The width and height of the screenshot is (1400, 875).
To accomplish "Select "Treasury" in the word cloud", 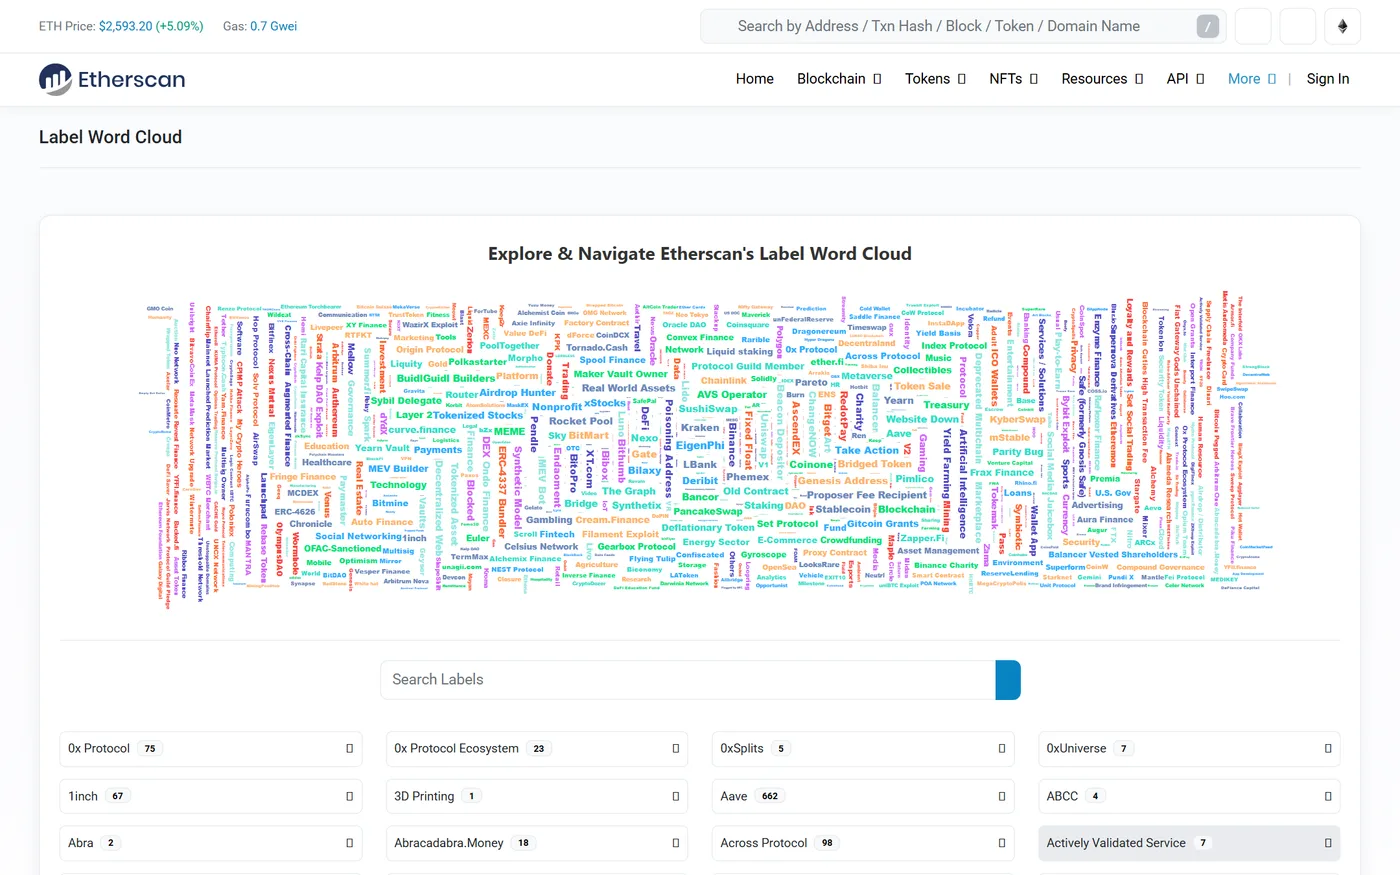I will (946, 405).
